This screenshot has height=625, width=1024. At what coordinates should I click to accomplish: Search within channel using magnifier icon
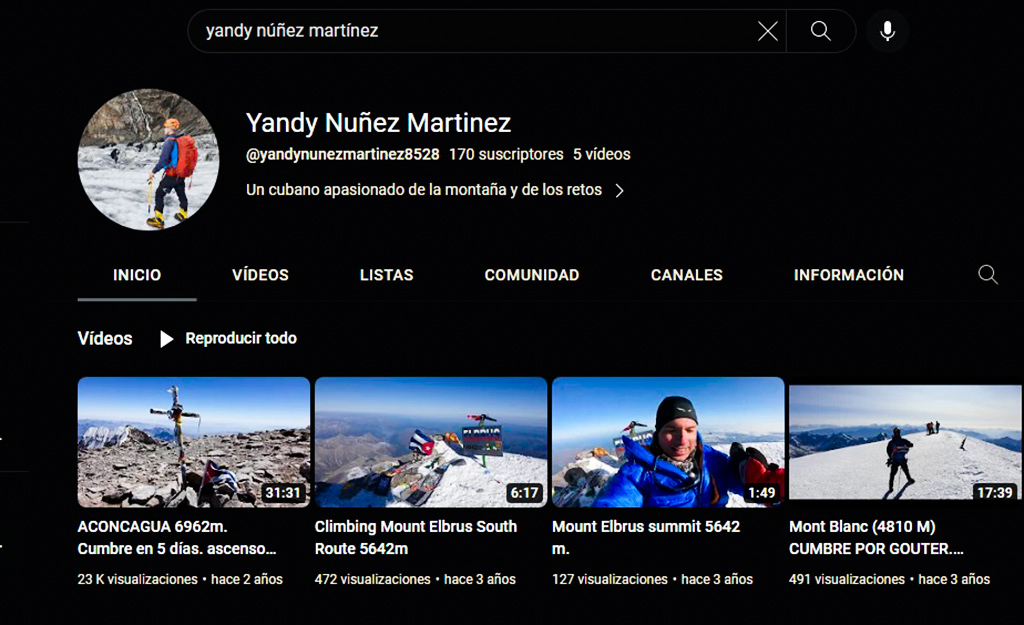[x=988, y=275]
